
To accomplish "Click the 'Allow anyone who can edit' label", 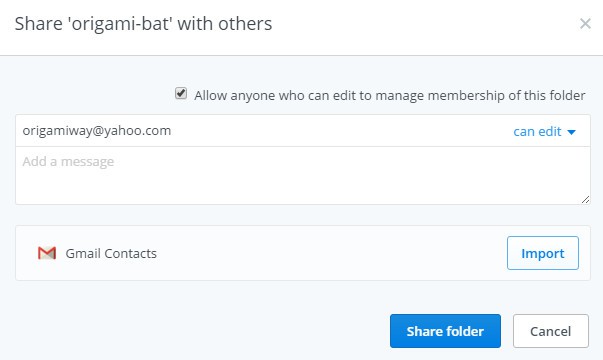I will [390, 95].
